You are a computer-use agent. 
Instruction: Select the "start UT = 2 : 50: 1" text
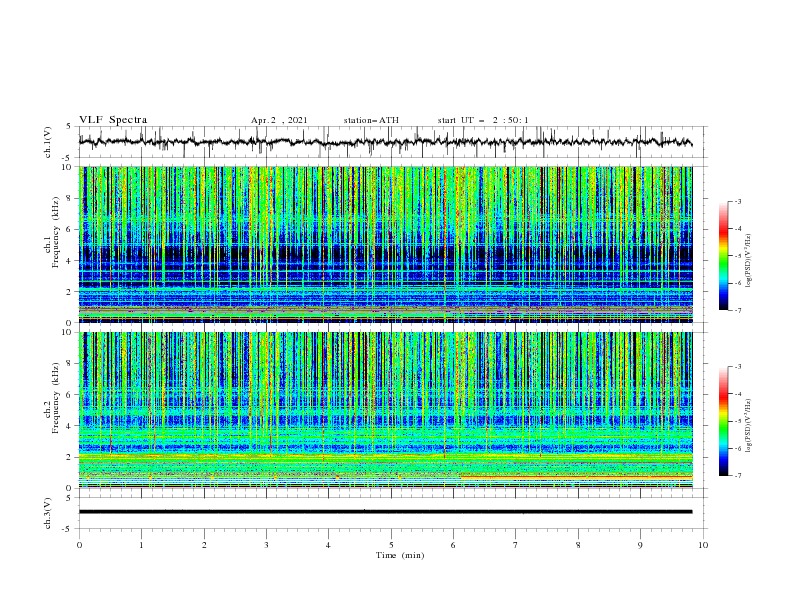pyautogui.click(x=483, y=120)
